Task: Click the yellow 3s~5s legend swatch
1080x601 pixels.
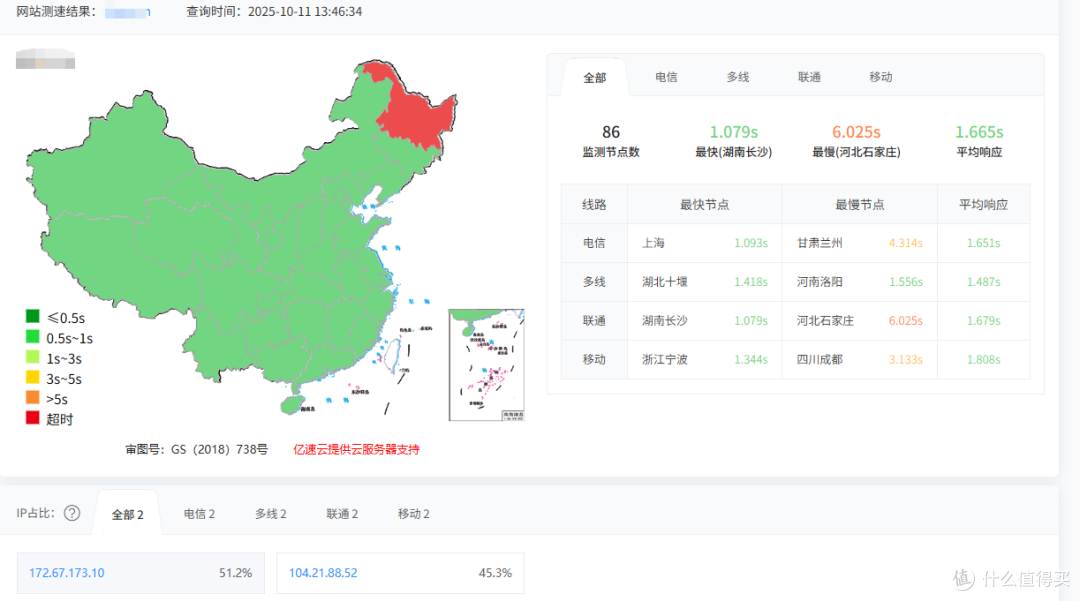Action: (32, 377)
